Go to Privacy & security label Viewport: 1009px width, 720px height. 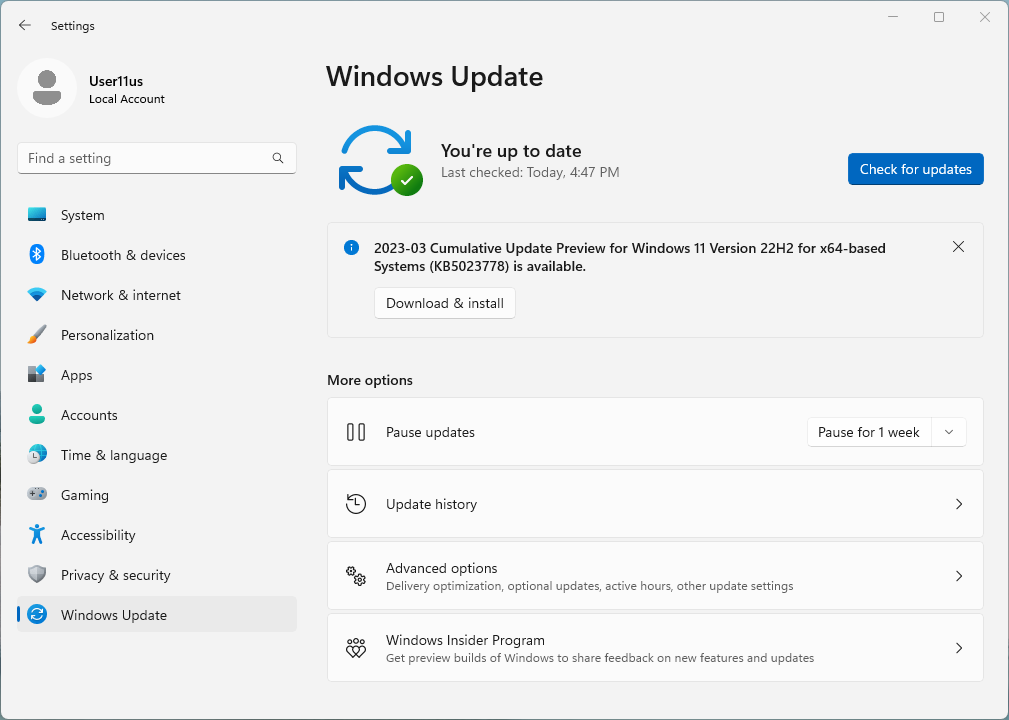(x=116, y=575)
